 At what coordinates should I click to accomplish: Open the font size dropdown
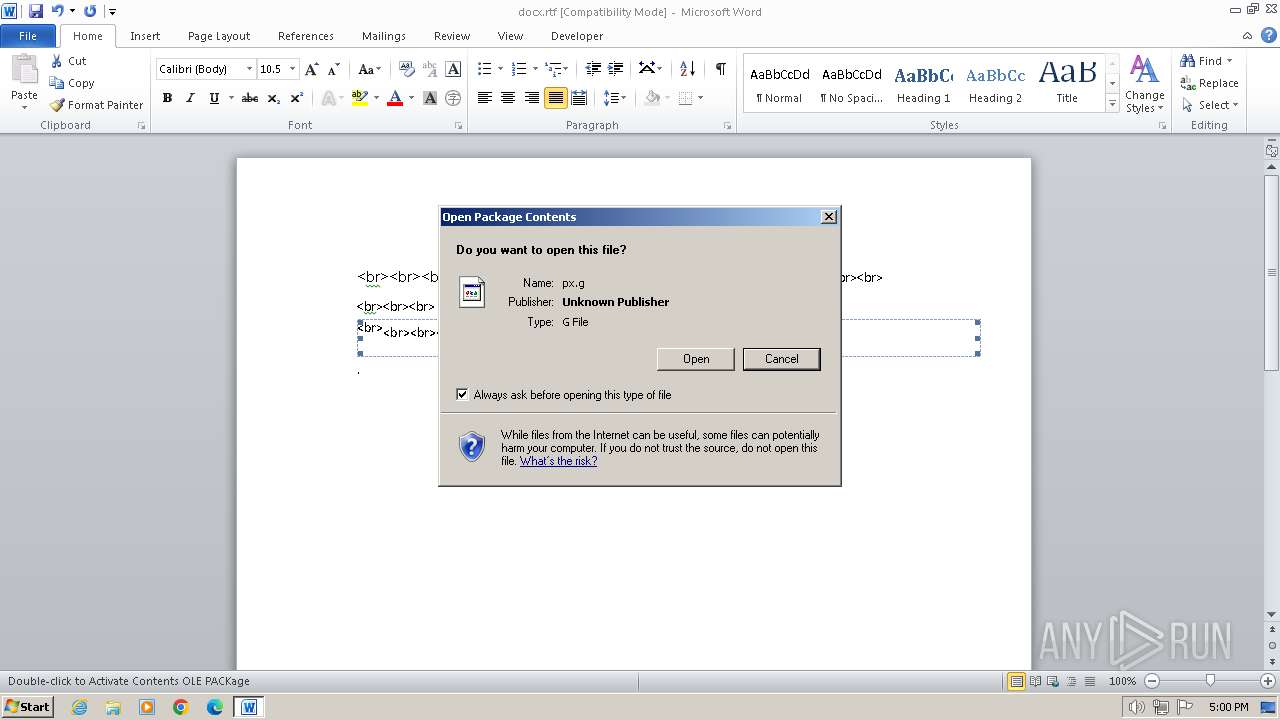tap(292, 69)
